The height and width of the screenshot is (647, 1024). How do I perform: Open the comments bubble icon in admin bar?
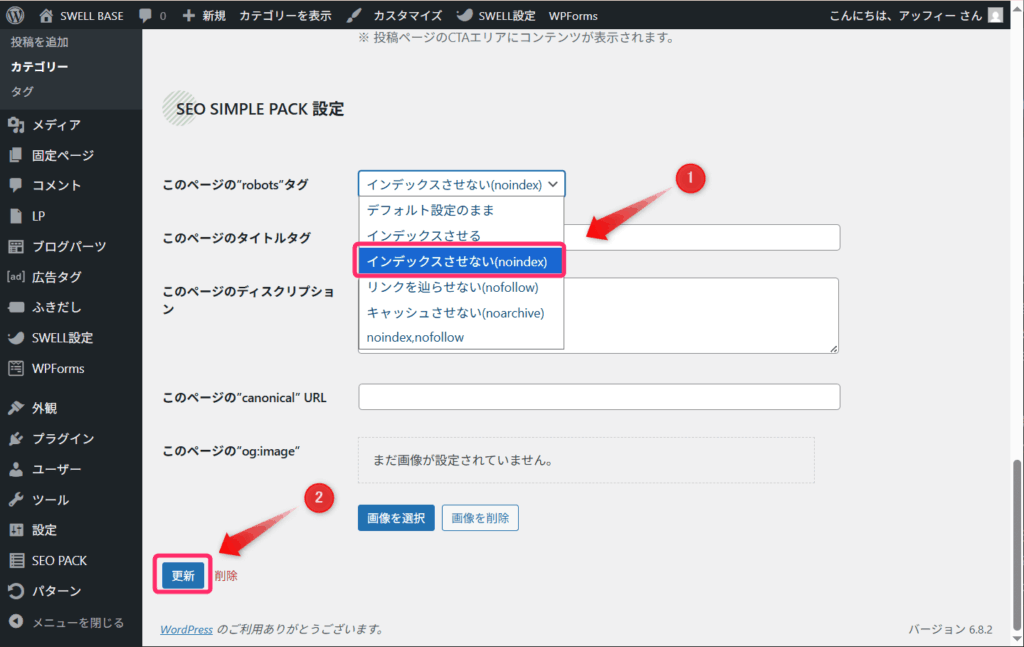pyautogui.click(x=145, y=16)
